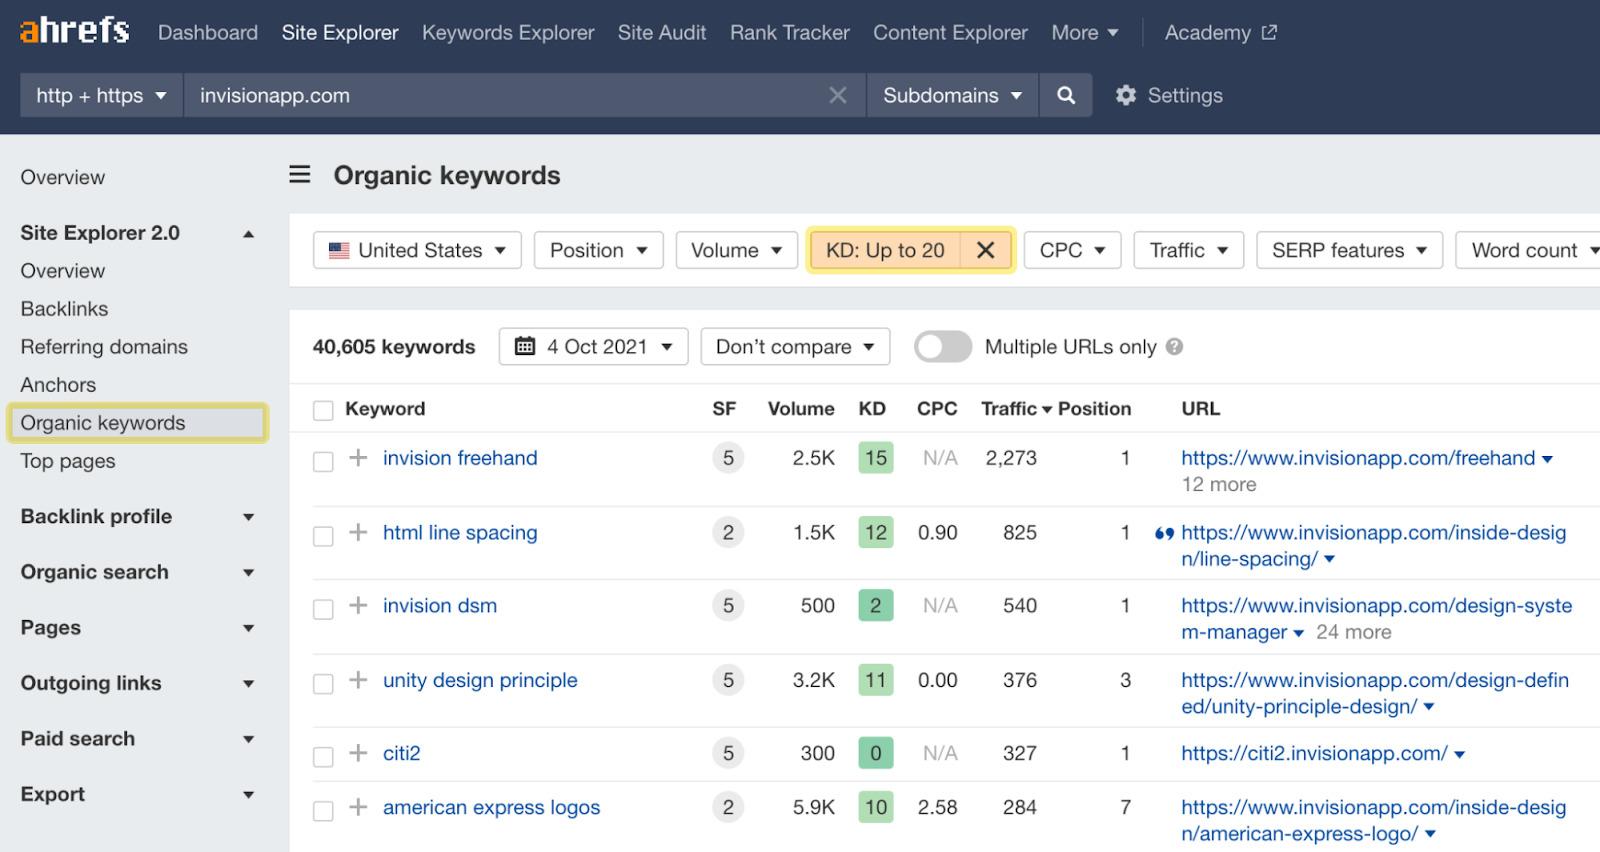Screen dimensions: 1600x852
Task: Click the ahrefs logo
Action: 75,32
